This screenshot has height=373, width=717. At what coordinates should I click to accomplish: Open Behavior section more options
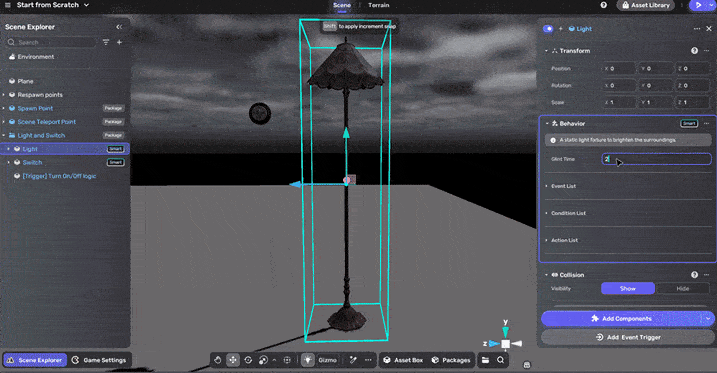click(x=706, y=123)
